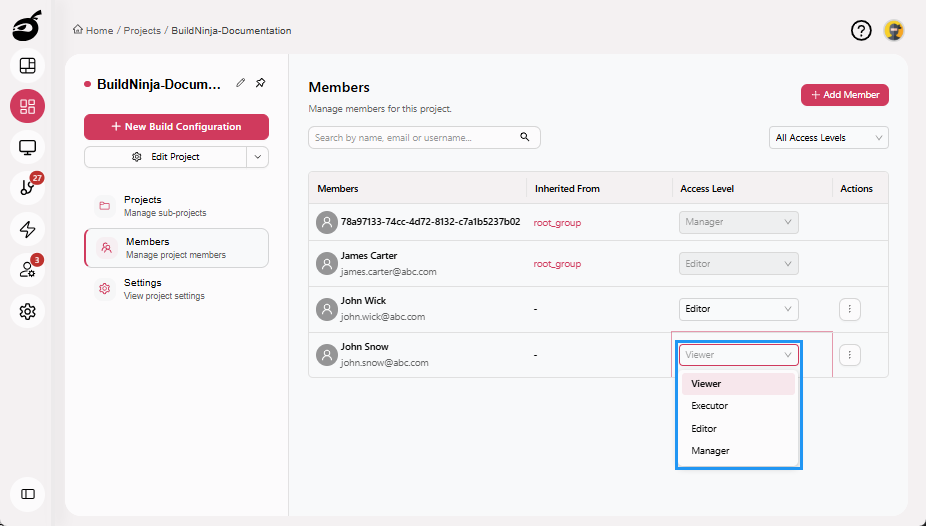Select Manager from the access list
The width and height of the screenshot is (926, 526).
coord(738,451)
